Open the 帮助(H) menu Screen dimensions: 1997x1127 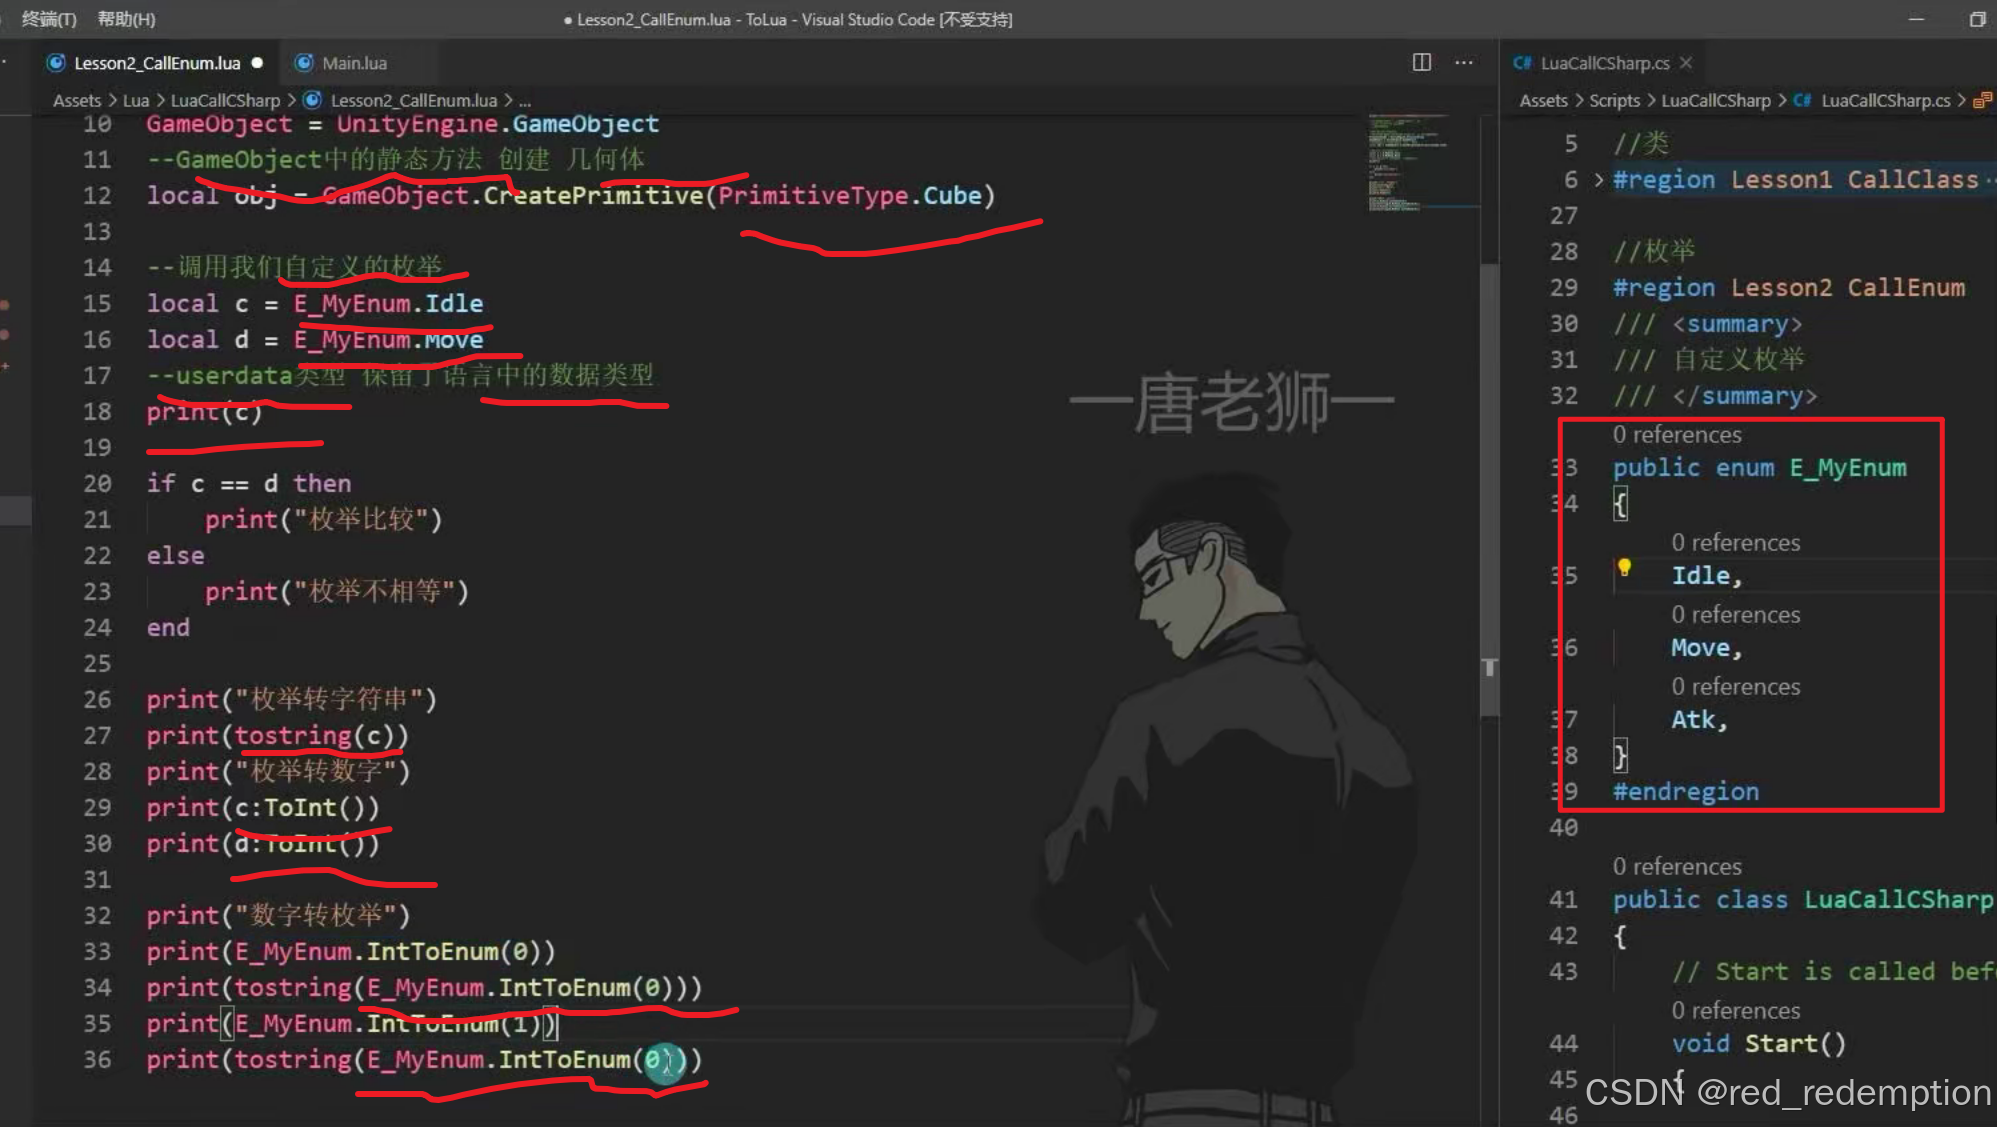126,19
